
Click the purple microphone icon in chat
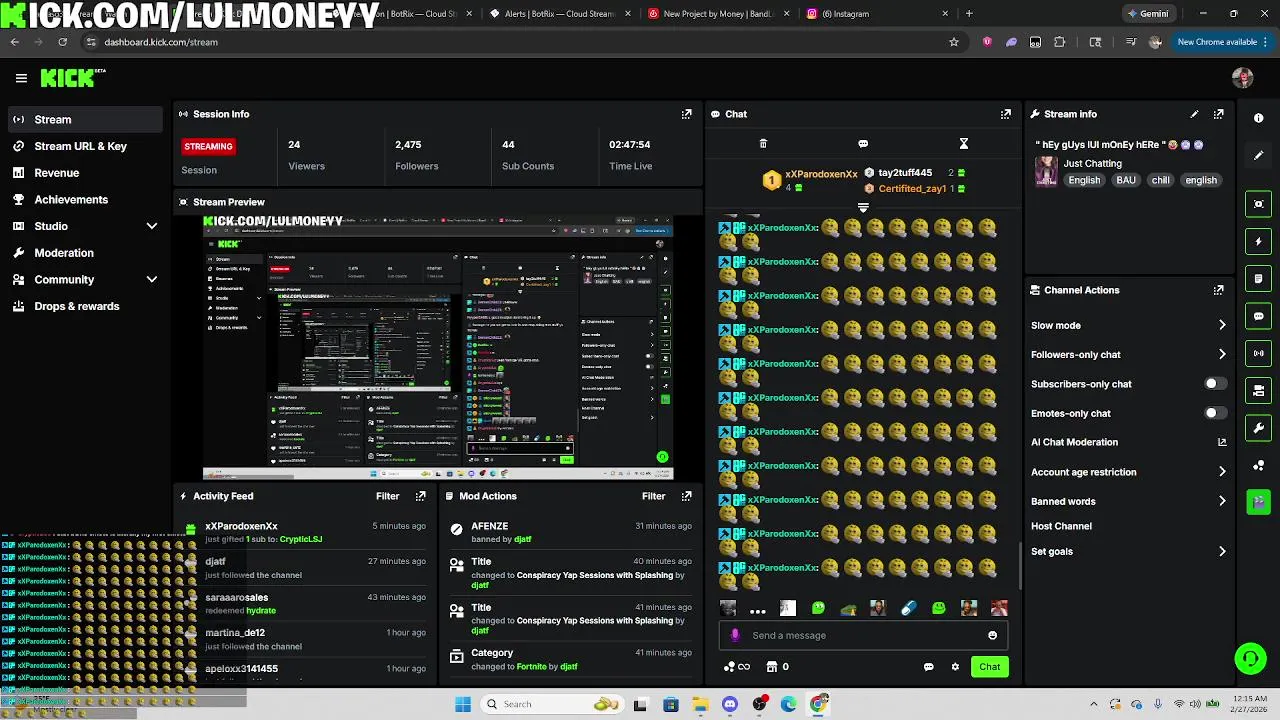735,635
